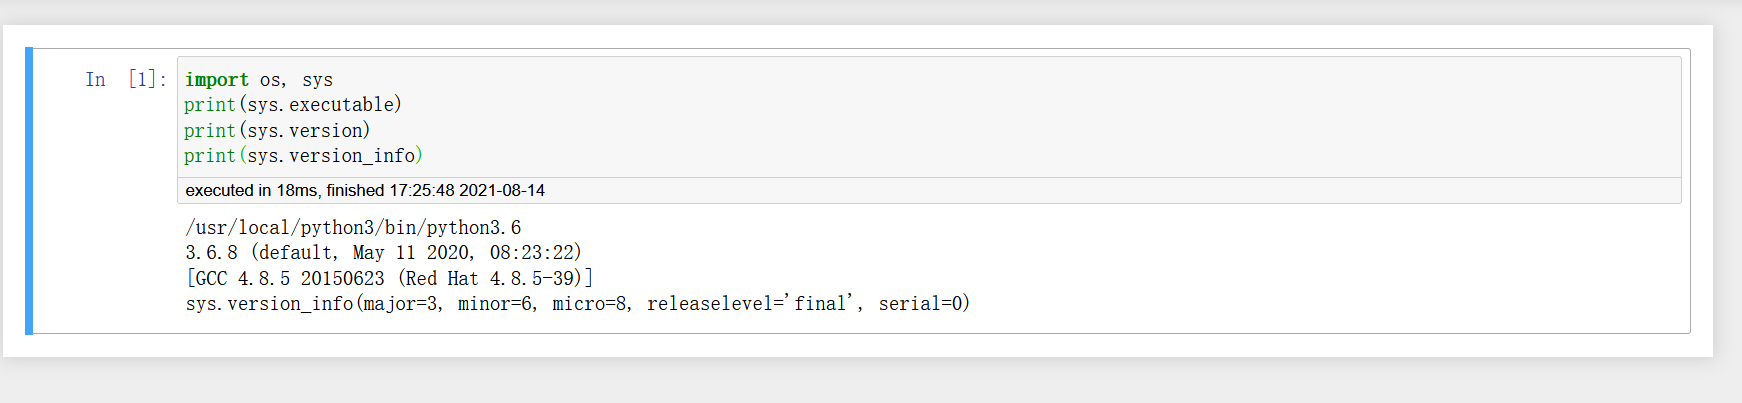The image size is (1742, 403).
Task: Click the gray area below the notebook cell
Action: coord(870,382)
